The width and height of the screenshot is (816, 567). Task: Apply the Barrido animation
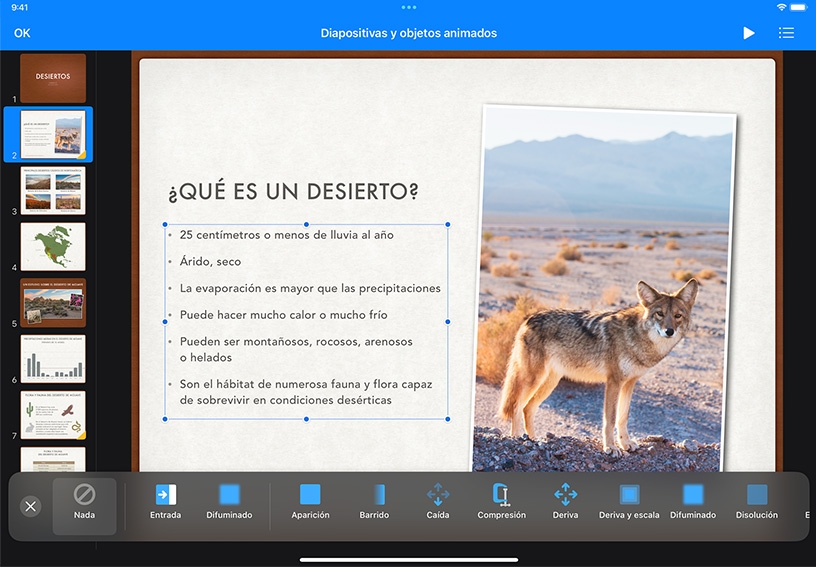374,502
